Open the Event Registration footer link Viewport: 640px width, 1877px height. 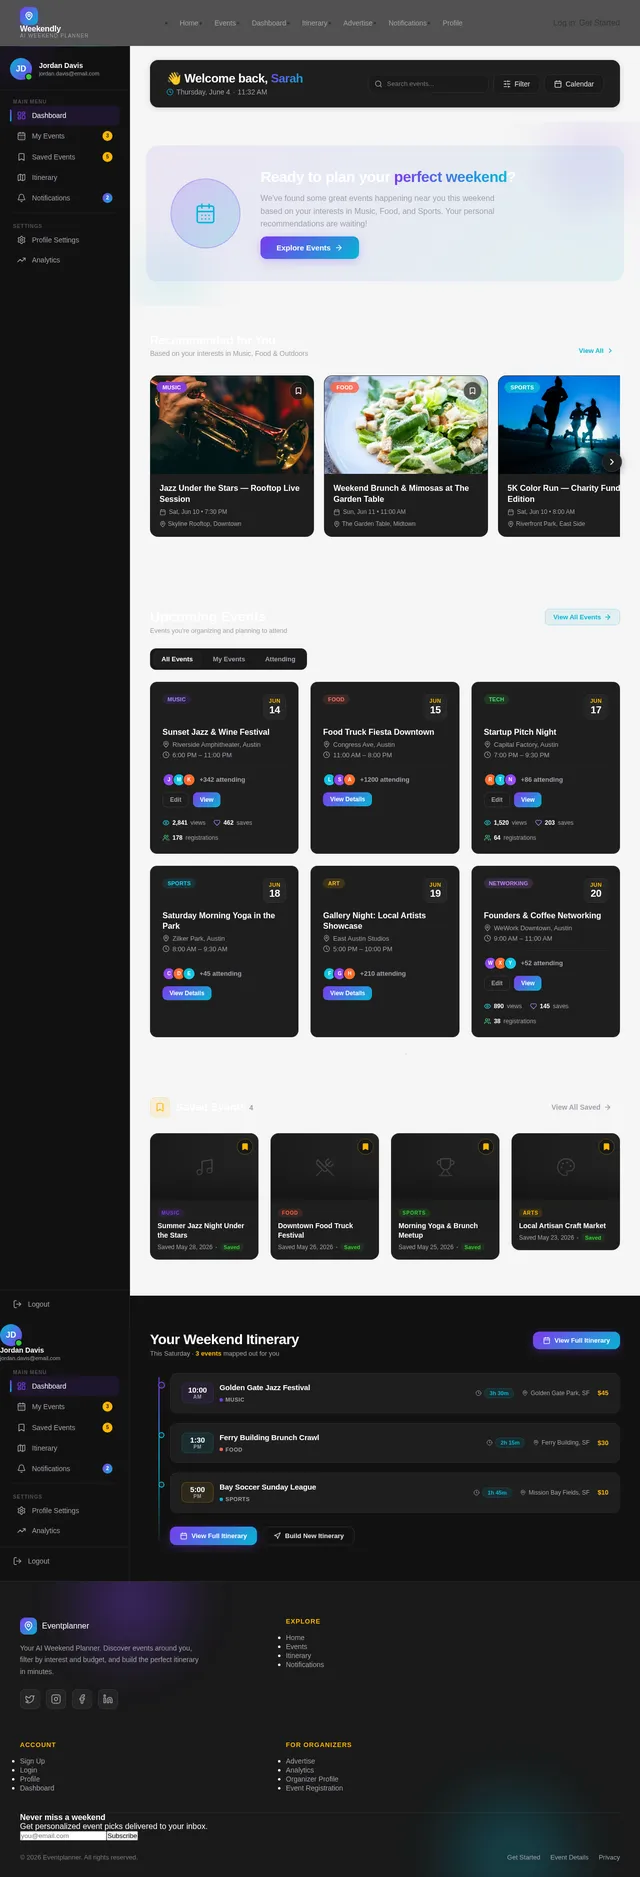click(314, 1788)
